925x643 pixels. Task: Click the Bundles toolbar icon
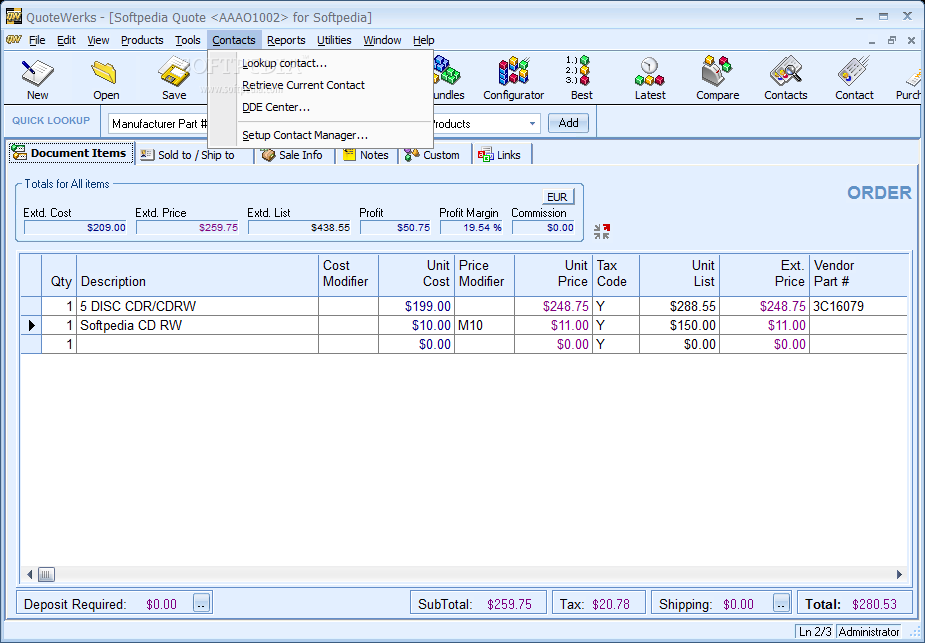click(x=449, y=78)
